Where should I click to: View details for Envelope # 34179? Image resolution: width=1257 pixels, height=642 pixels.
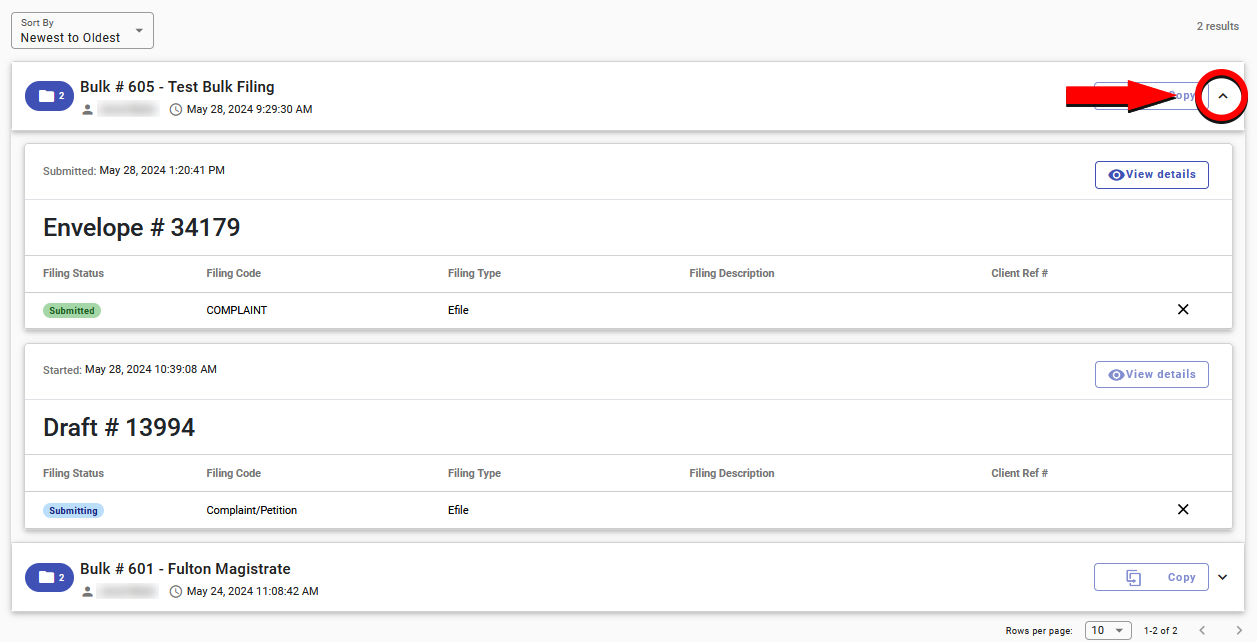point(1152,174)
